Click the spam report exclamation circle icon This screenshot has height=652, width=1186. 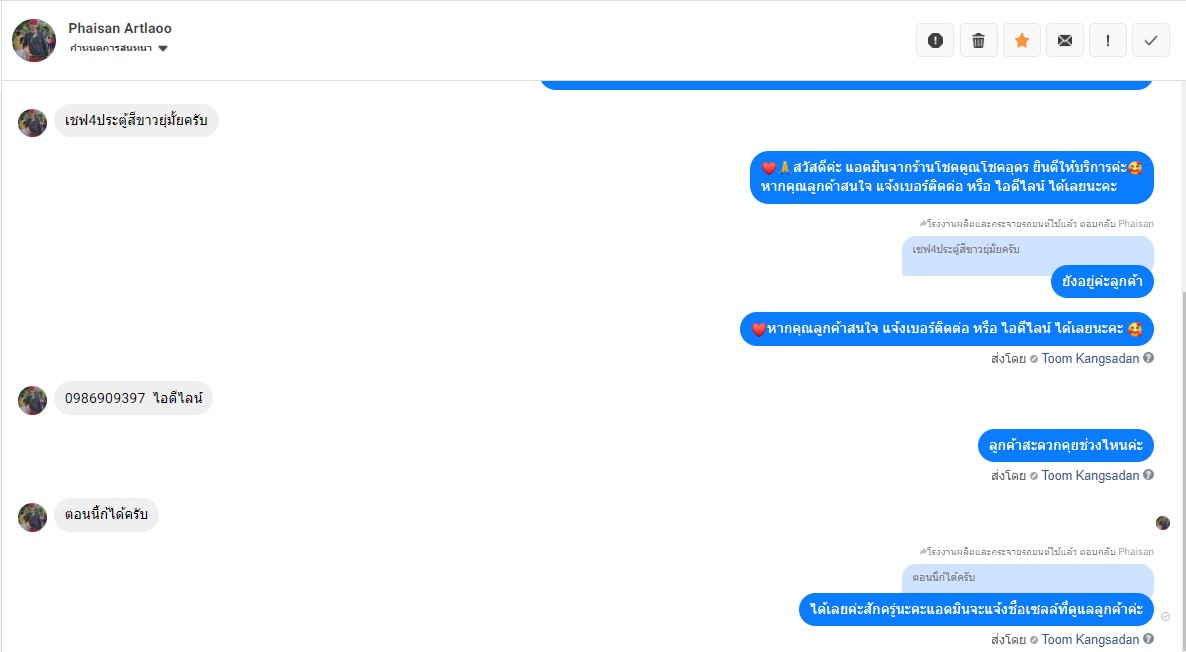[935, 41]
